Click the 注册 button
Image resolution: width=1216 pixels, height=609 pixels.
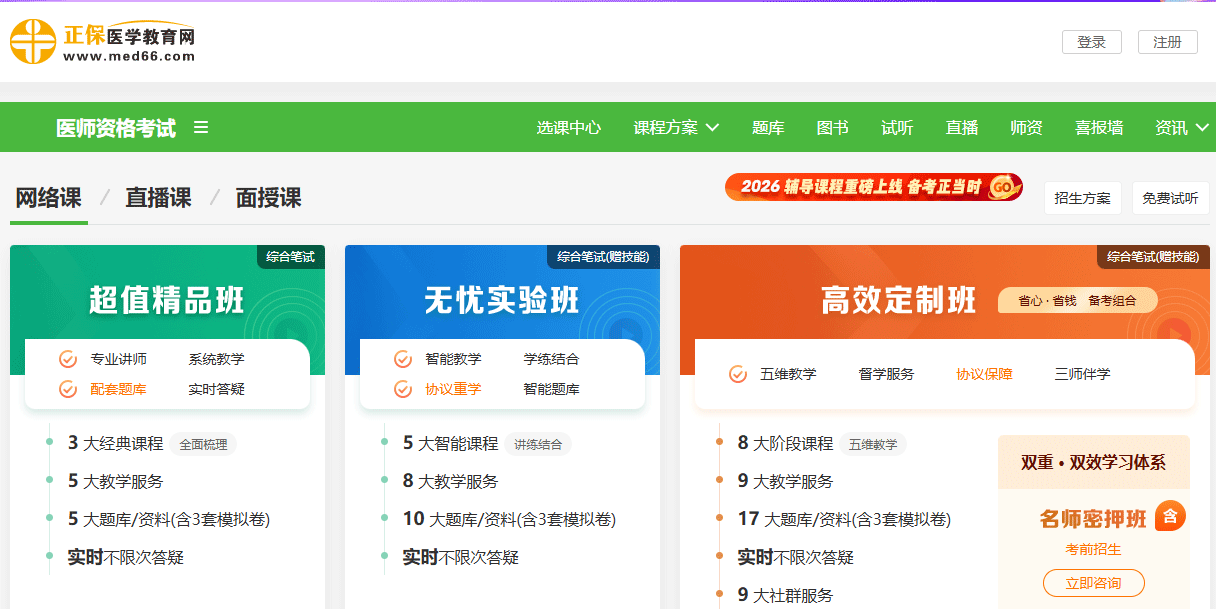[x=1167, y=42]
